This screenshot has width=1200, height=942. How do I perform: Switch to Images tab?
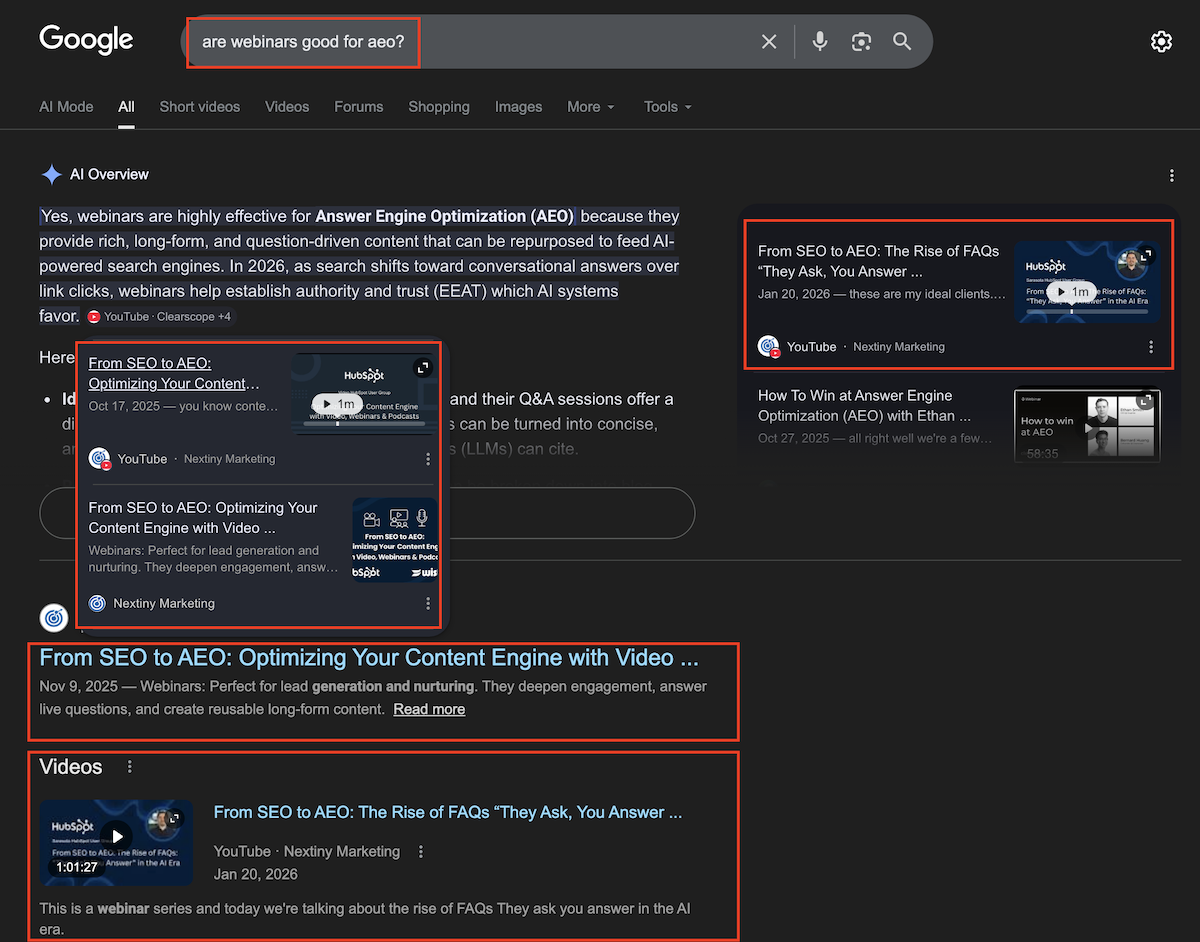pos(518,107)
